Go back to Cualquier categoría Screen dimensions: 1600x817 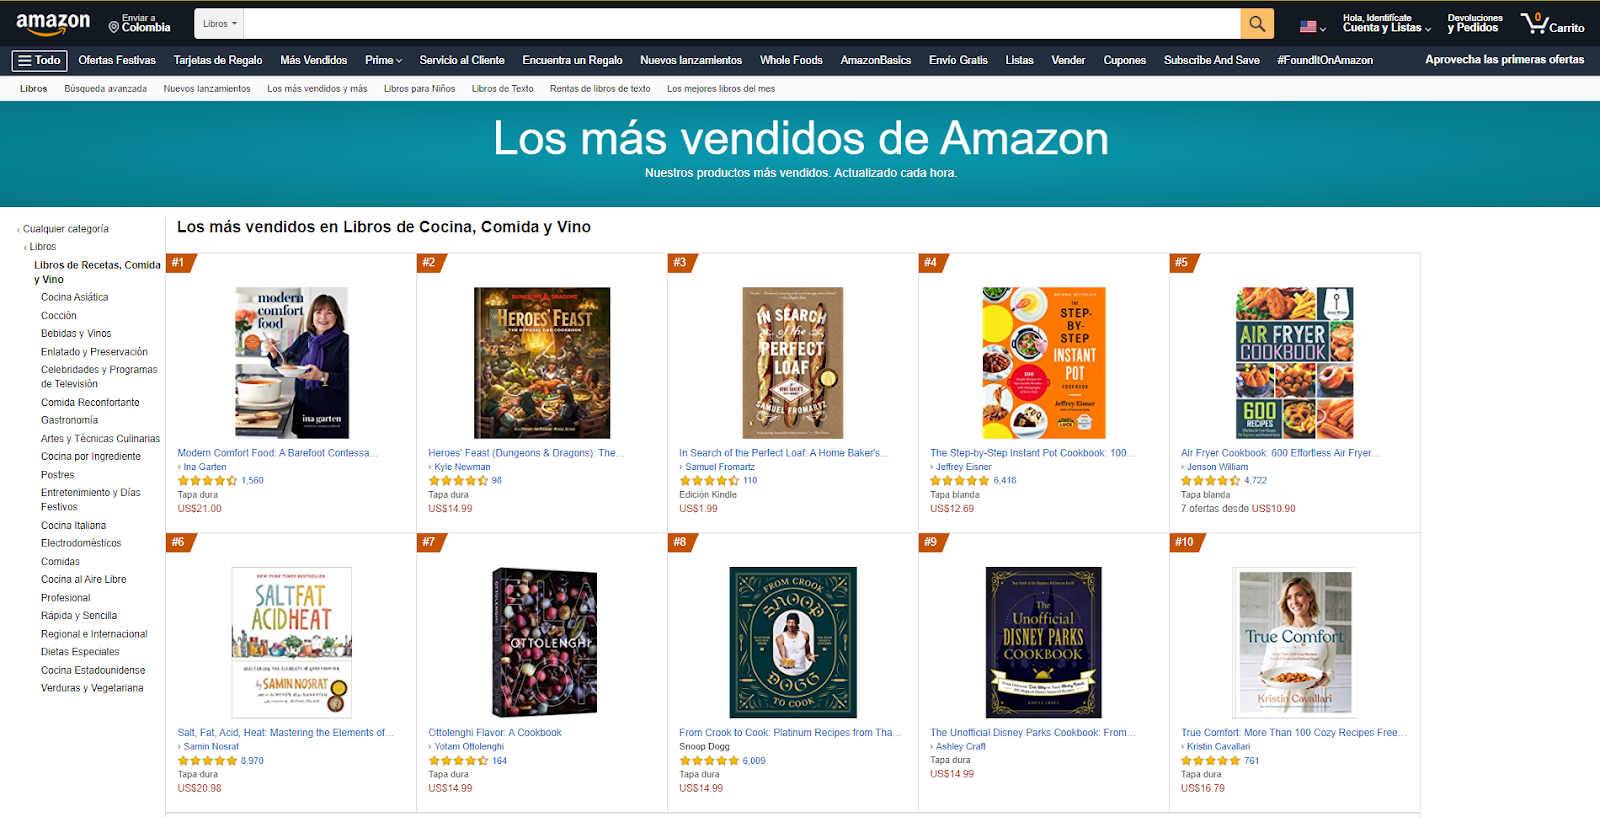(65, 229)
